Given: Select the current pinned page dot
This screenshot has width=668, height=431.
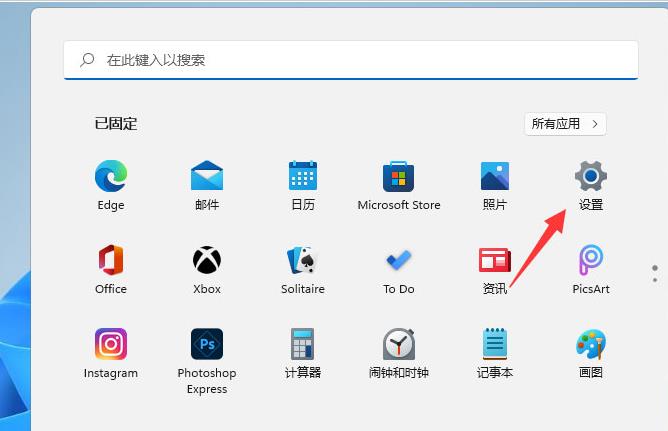Looking at the screenshot, I should 655,268.
